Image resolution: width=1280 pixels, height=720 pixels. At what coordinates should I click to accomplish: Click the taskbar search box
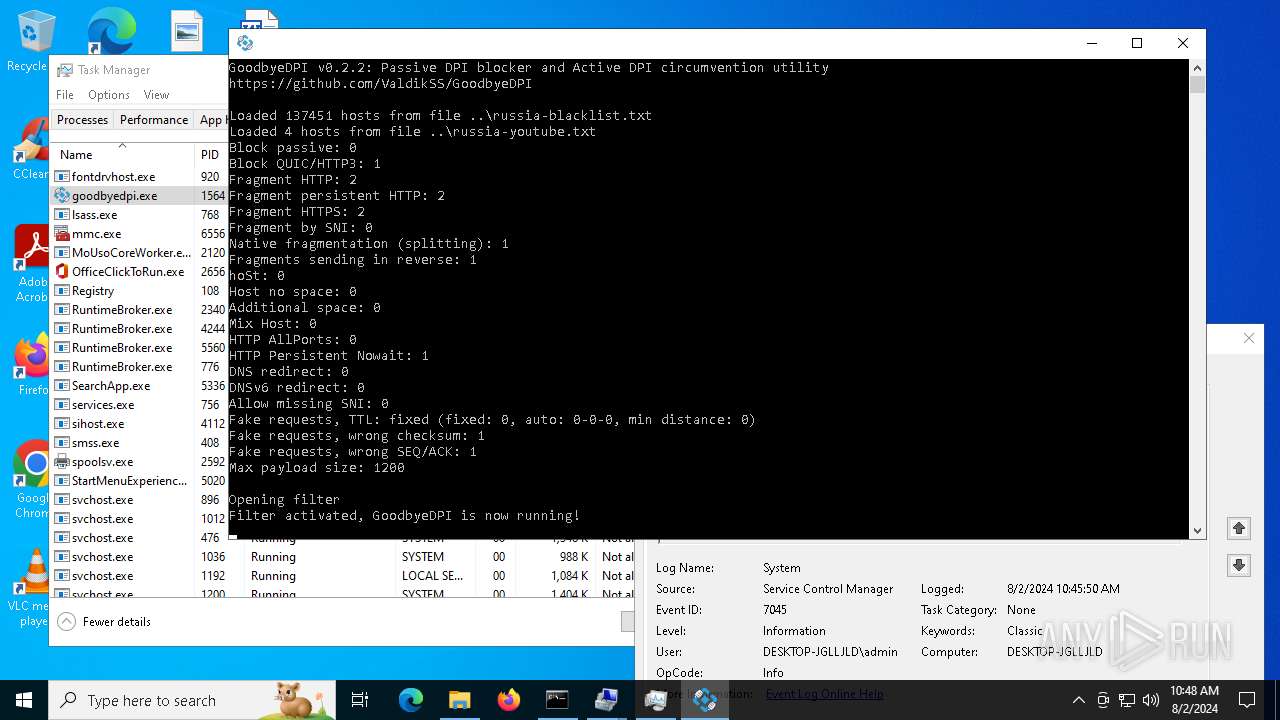tap(192, 700)
